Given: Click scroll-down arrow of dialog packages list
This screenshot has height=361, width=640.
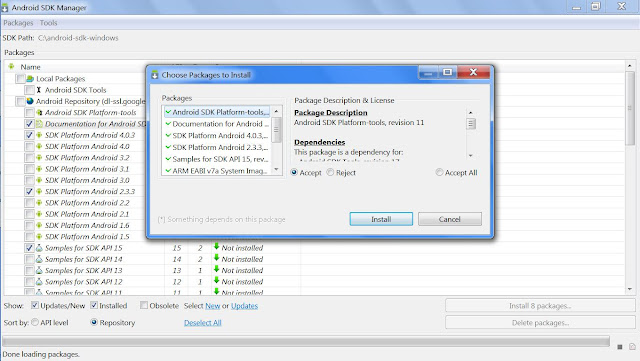Looking at the screenshot, I should coord(276,169).
